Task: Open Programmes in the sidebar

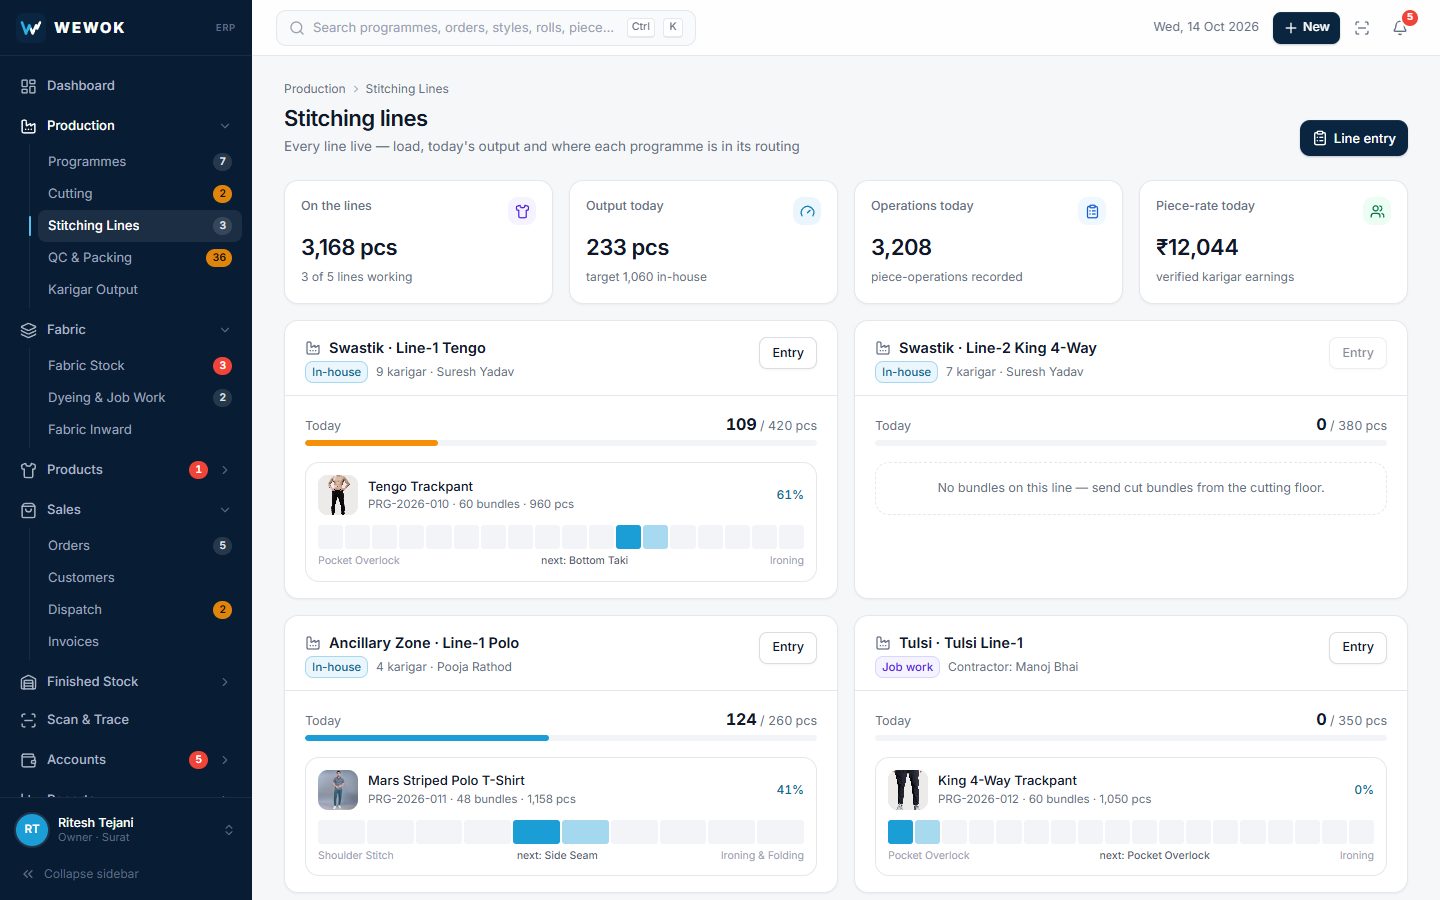Action: (140, 161)
